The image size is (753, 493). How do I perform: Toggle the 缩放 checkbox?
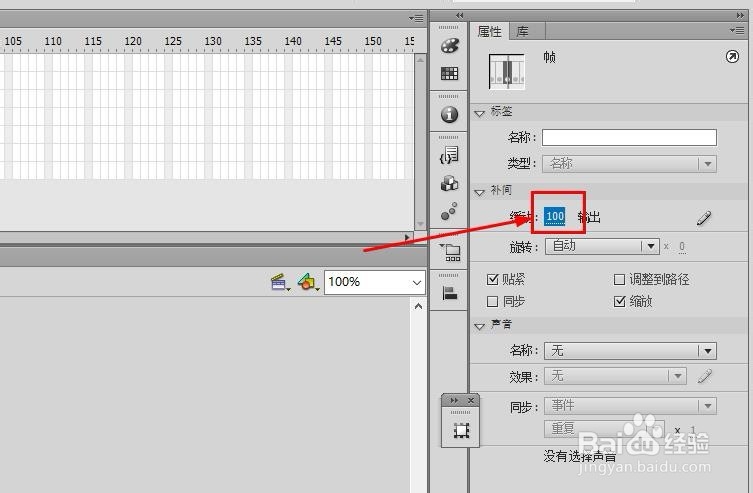pos(619,301)
